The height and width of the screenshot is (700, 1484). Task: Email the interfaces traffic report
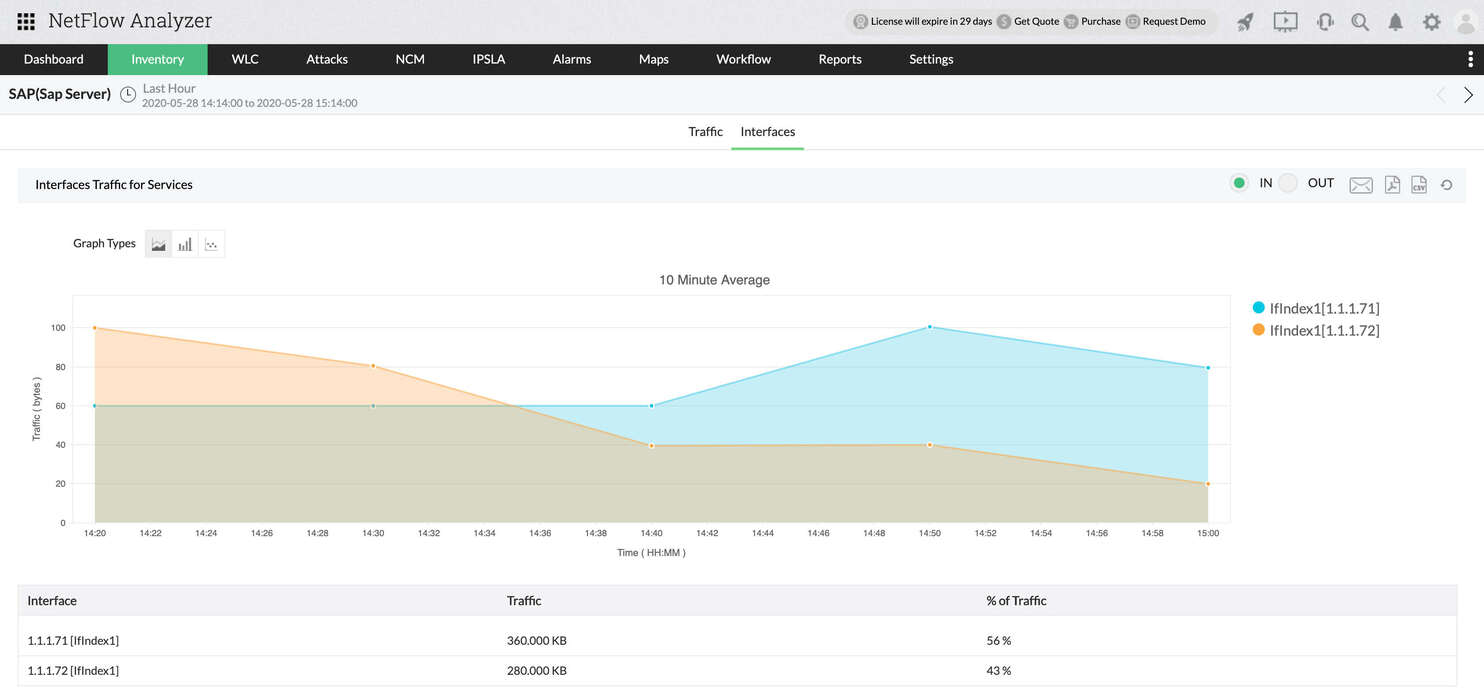click(x=1360, y=184)
